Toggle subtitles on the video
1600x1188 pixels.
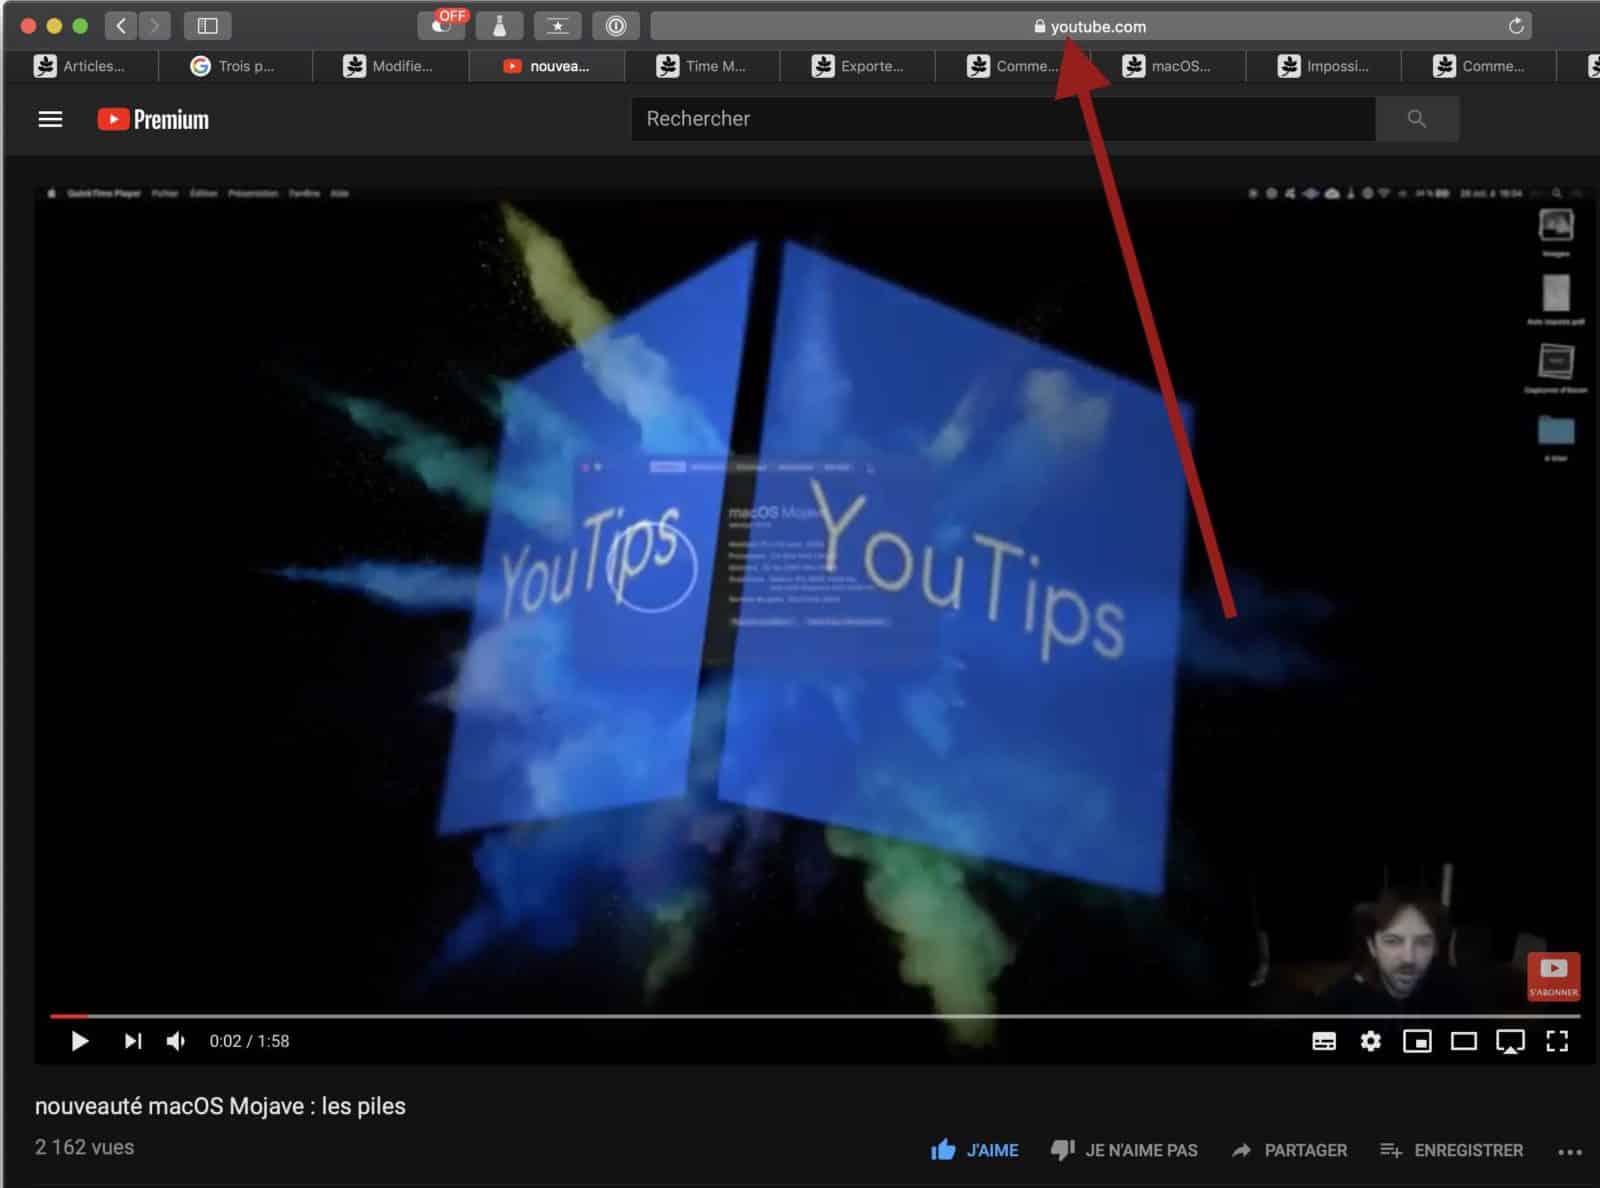(1324, 1041)
